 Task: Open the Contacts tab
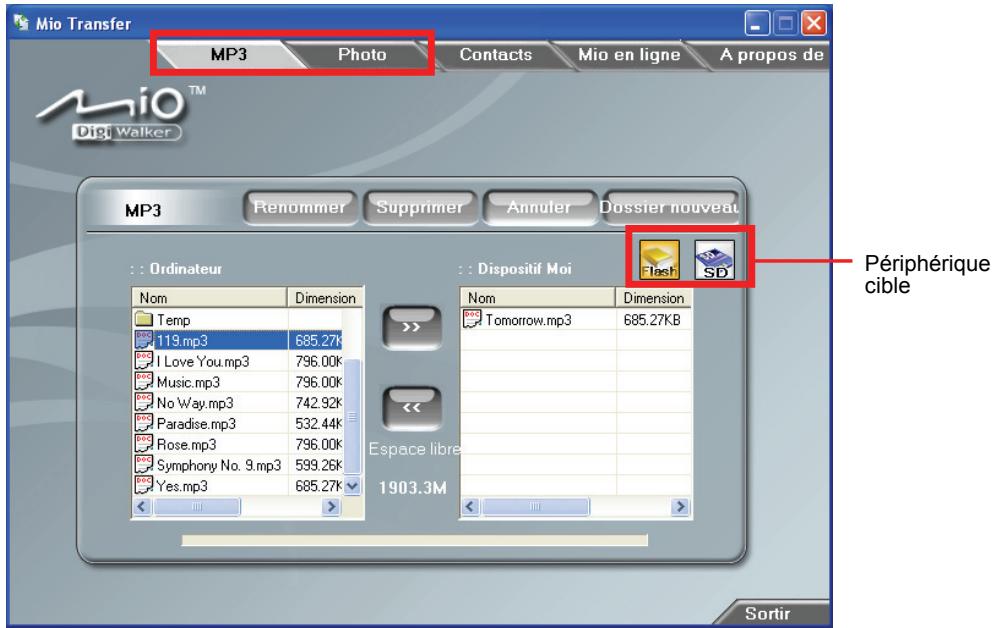(x=496, y=55)
